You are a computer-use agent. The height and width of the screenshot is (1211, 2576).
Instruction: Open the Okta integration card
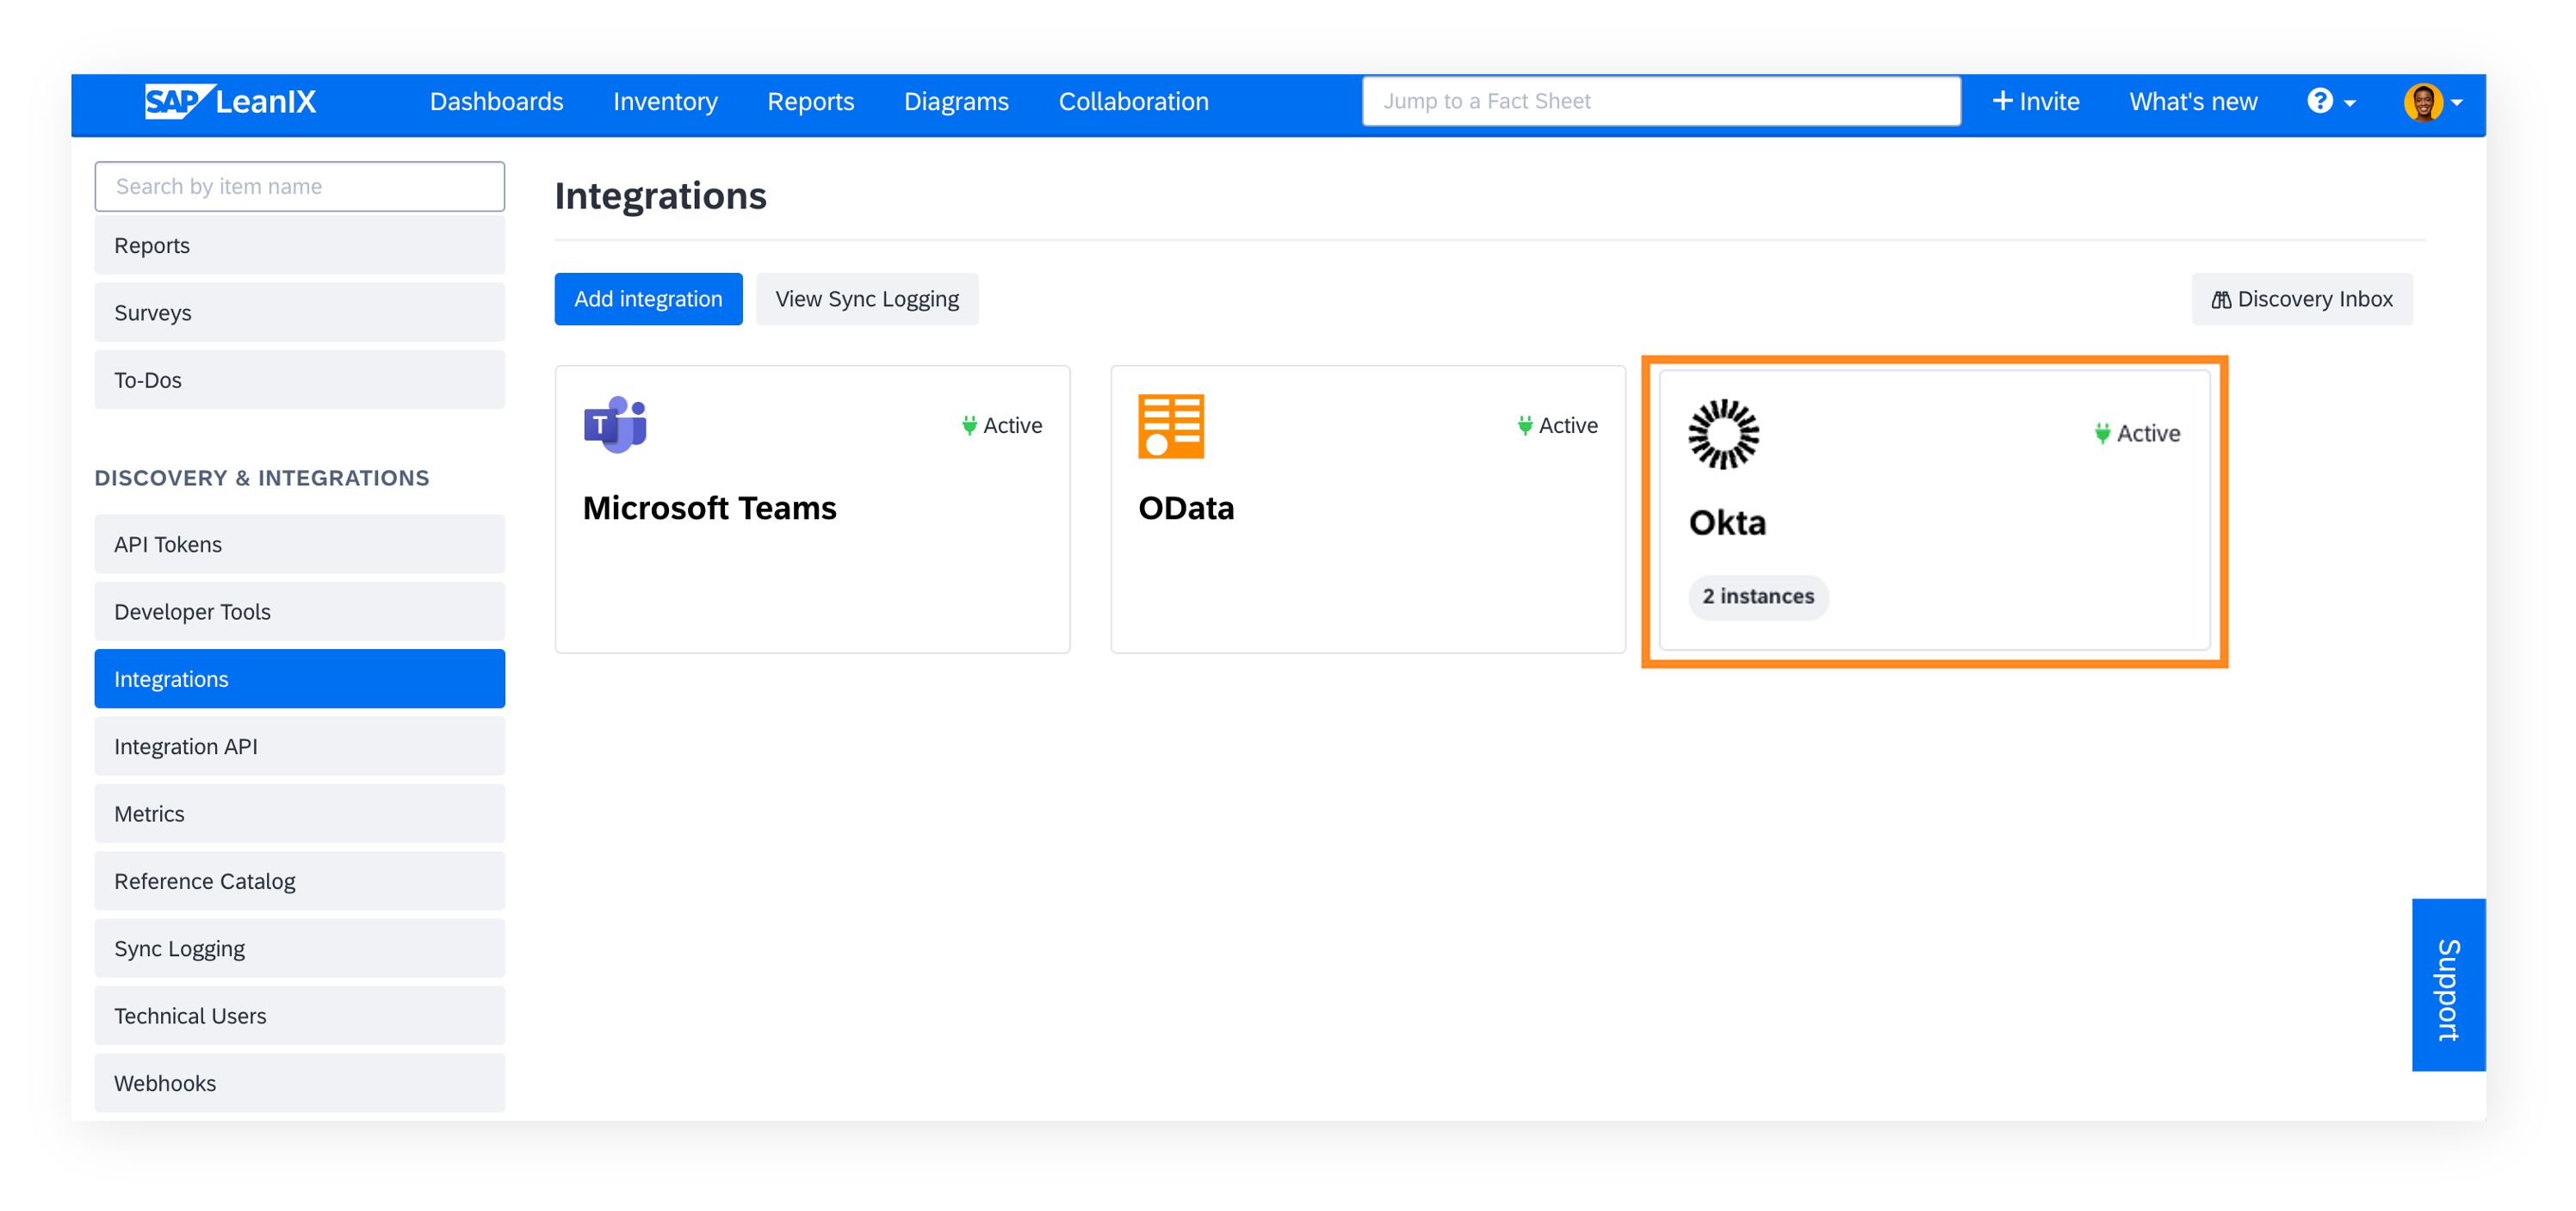pyautogui.click(x=1934, y=511)
